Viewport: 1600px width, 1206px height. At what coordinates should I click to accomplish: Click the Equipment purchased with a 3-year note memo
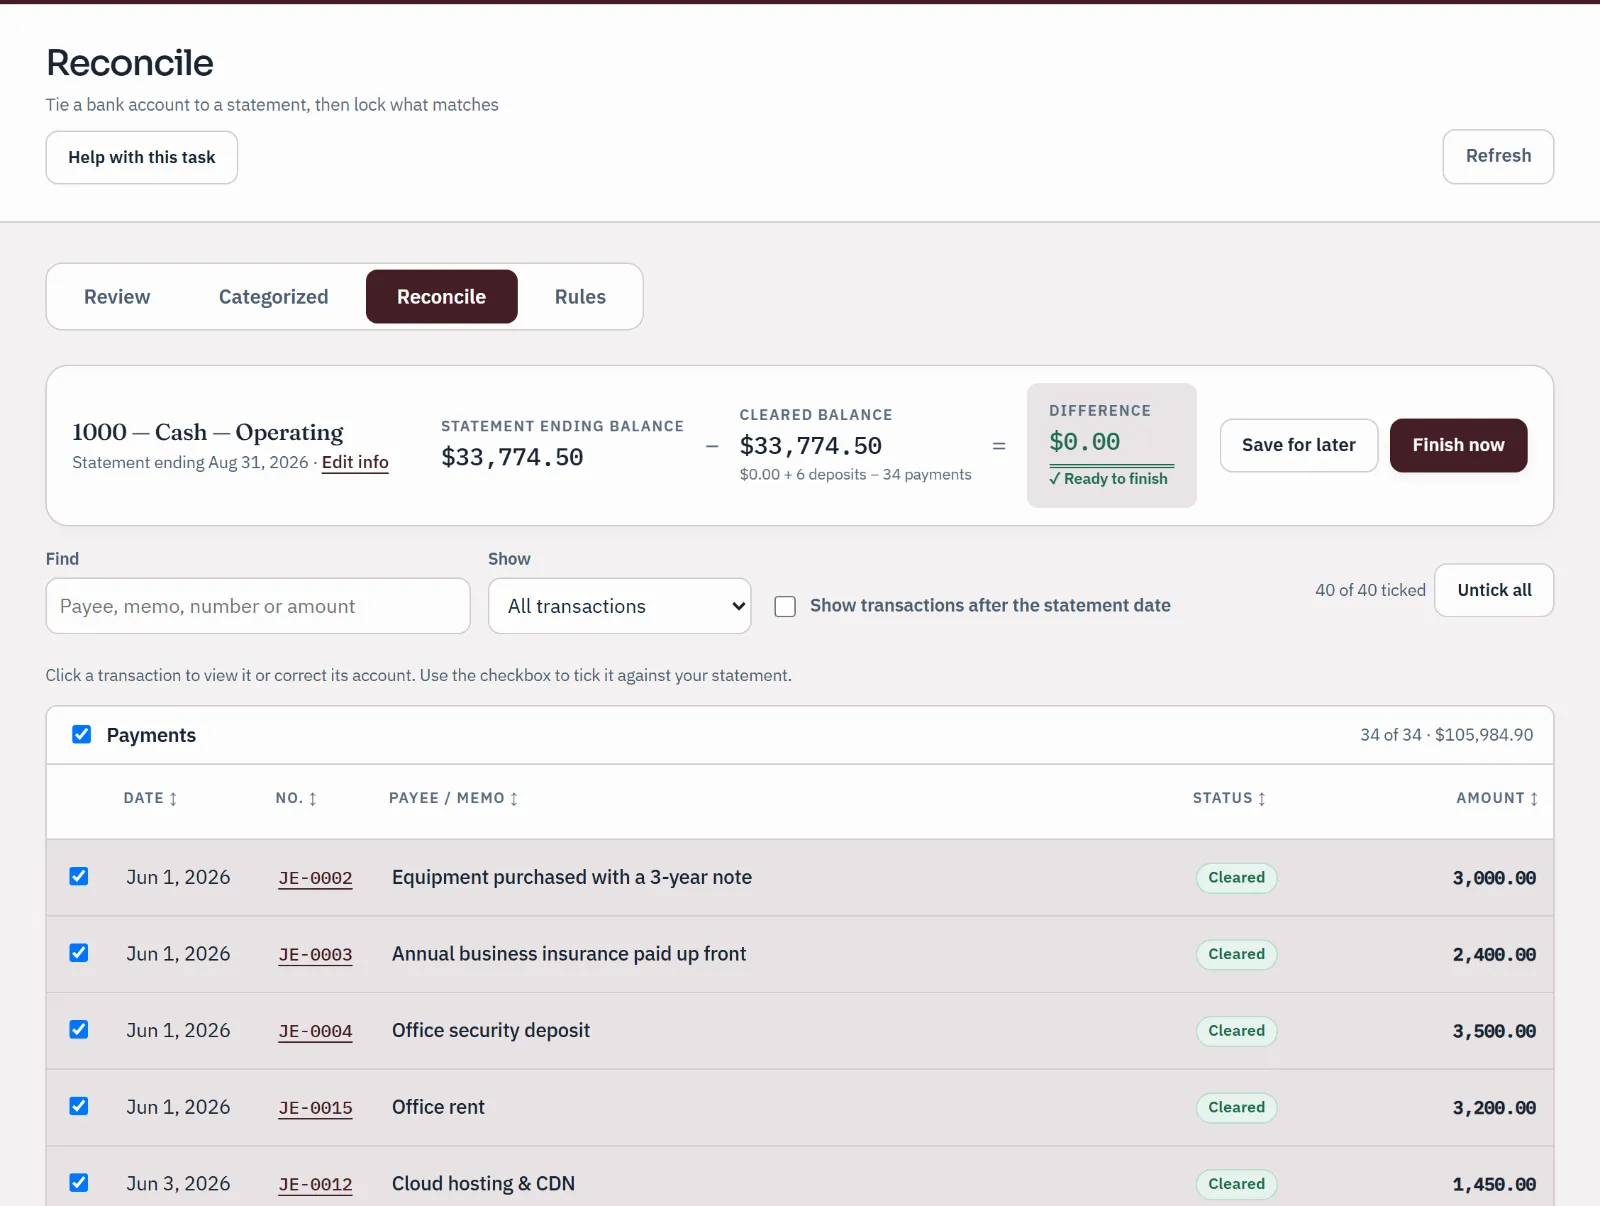[x=572, y=877]
